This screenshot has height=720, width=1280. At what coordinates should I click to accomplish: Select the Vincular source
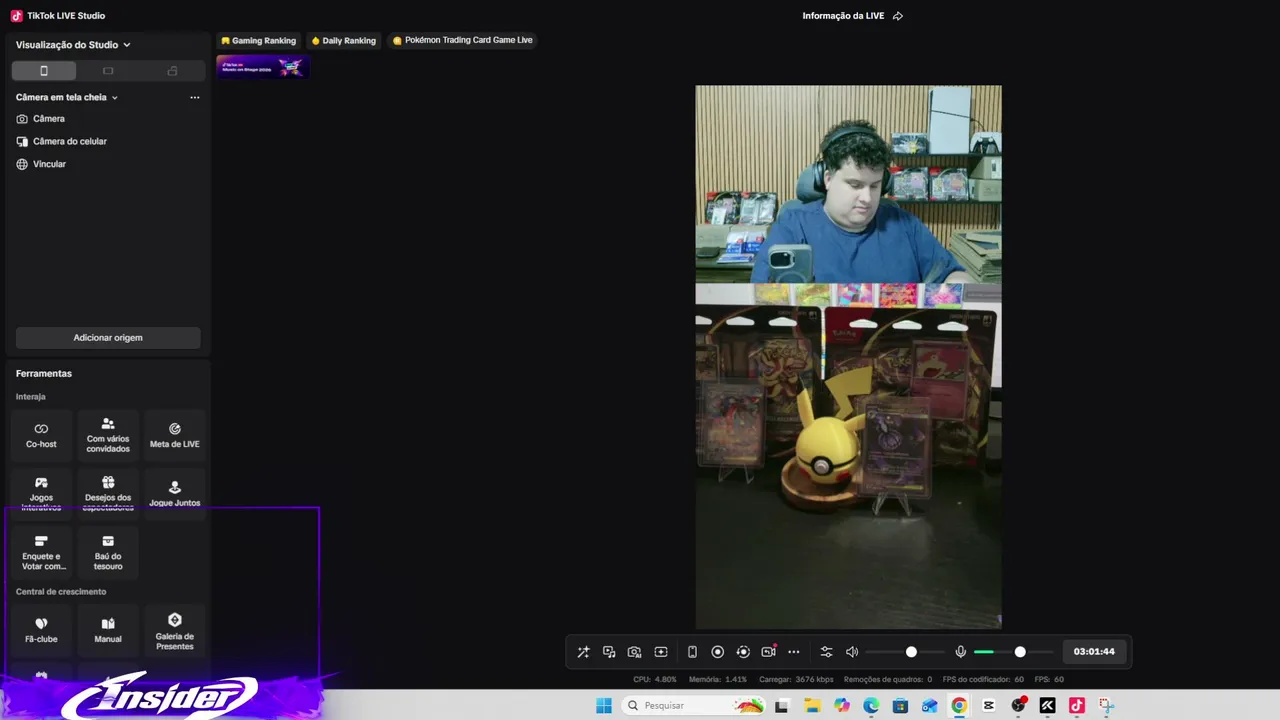[41, 164]
